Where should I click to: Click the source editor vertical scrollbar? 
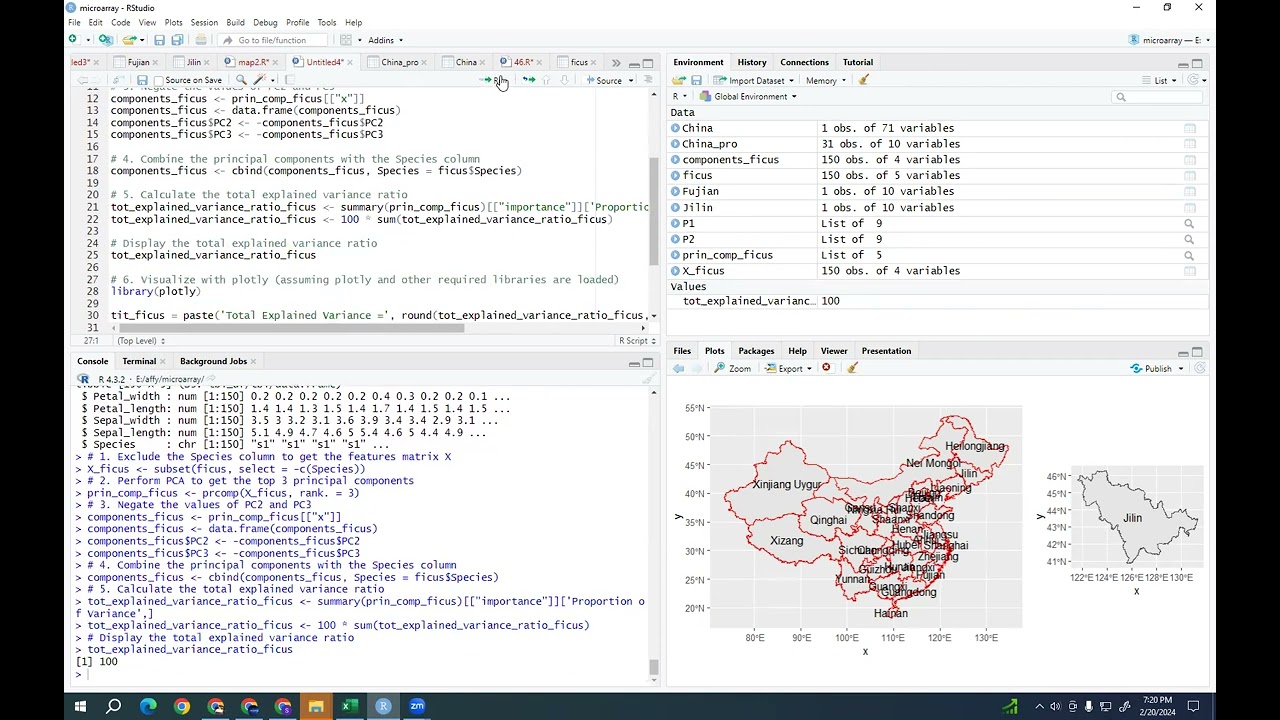(654, 210)
